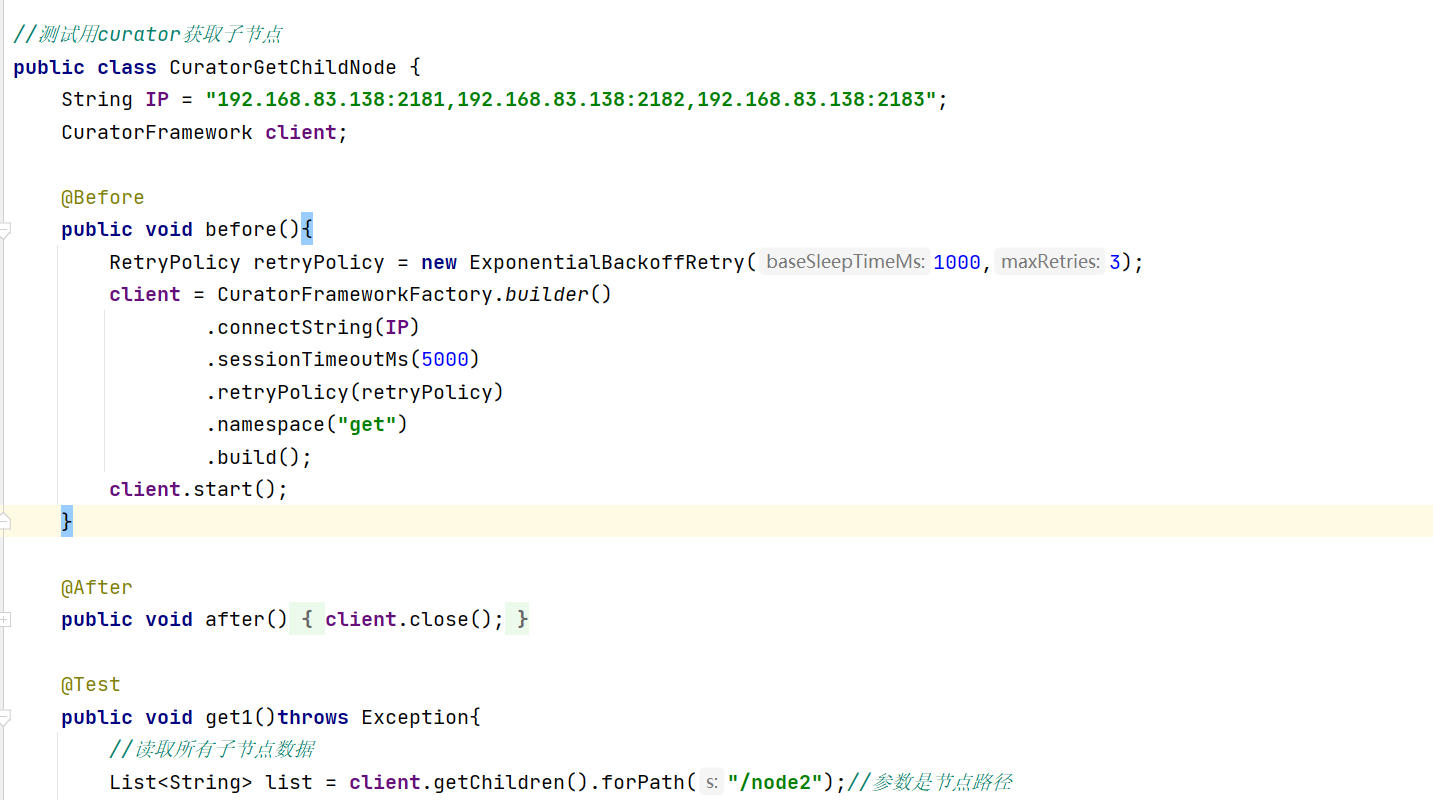Click the new keyword
Screen dimensions: 1433x800
click(x=439, y=262)
